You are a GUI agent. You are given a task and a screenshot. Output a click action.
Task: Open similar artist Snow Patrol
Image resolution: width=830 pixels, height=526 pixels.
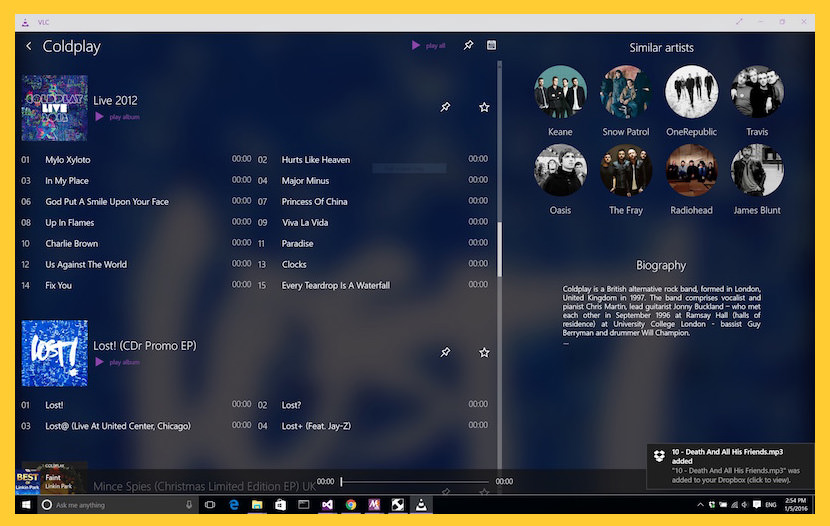coord(626,92)
